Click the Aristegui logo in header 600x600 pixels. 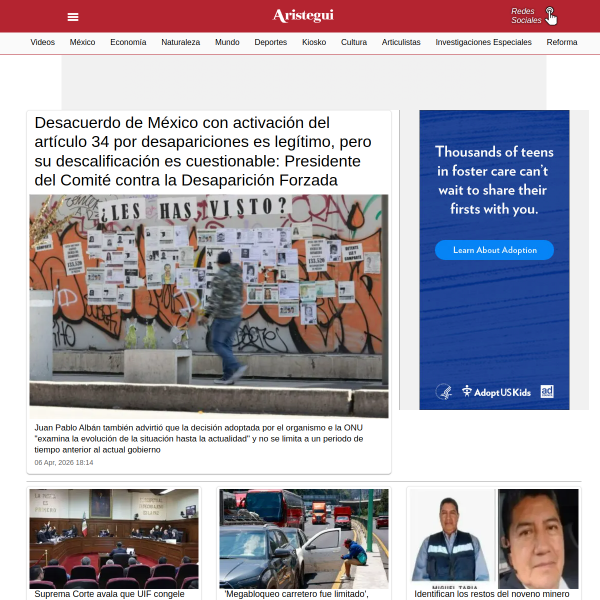pyautogui.click(x=303, y=16)
